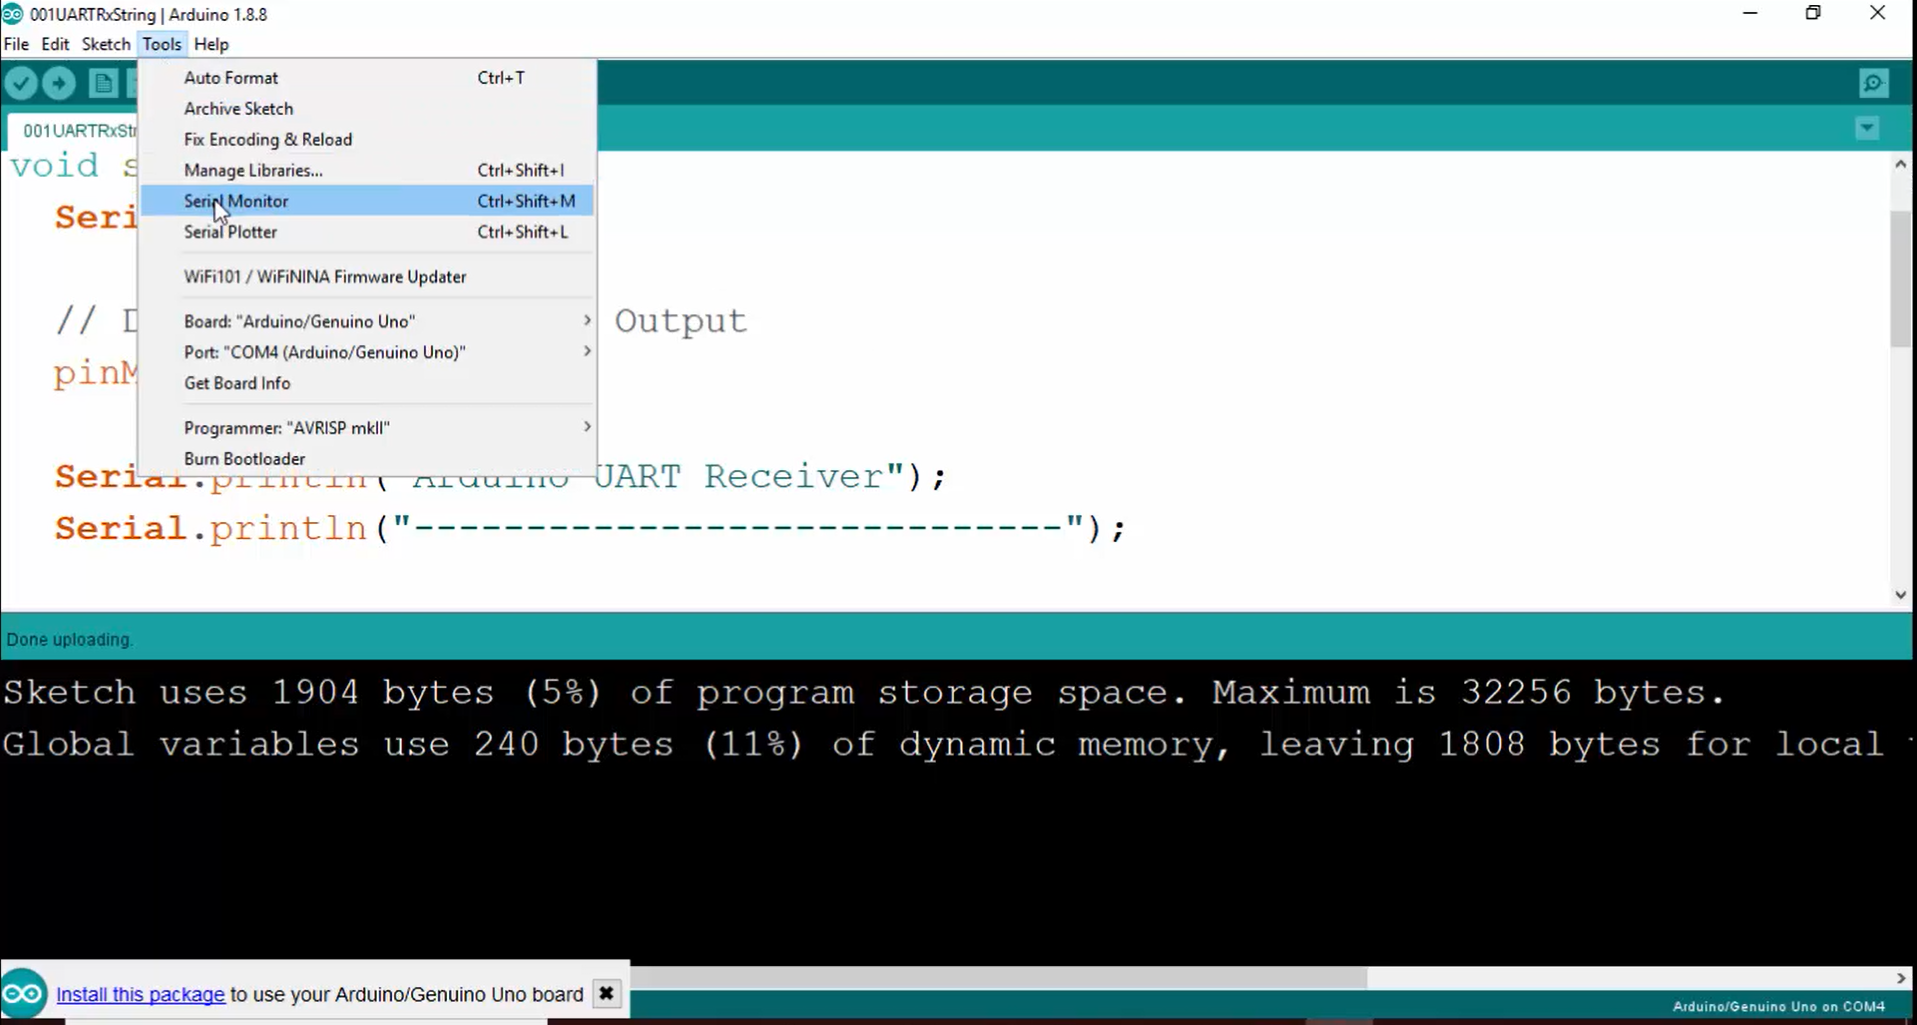Click the Verify sketch checkmark icon

tap(21, 83)
